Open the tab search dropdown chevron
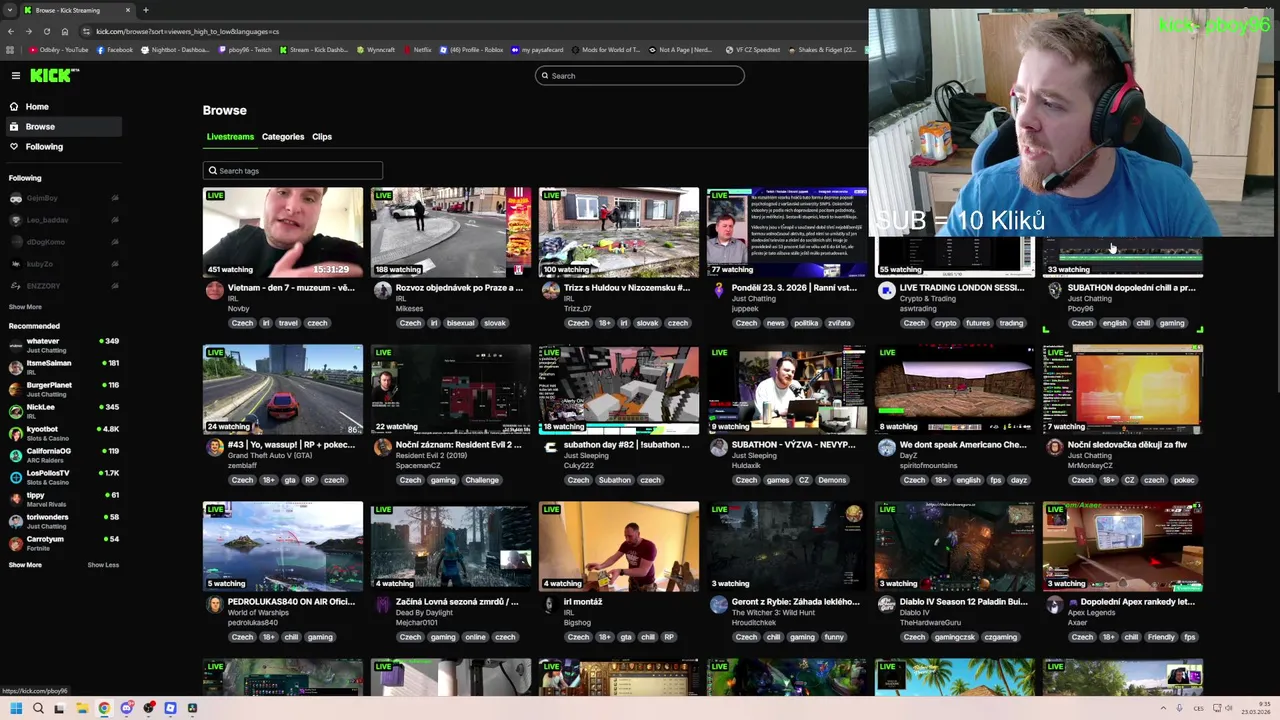Image resolution: width=1280 pixels, height=720 pixels. 11,10
